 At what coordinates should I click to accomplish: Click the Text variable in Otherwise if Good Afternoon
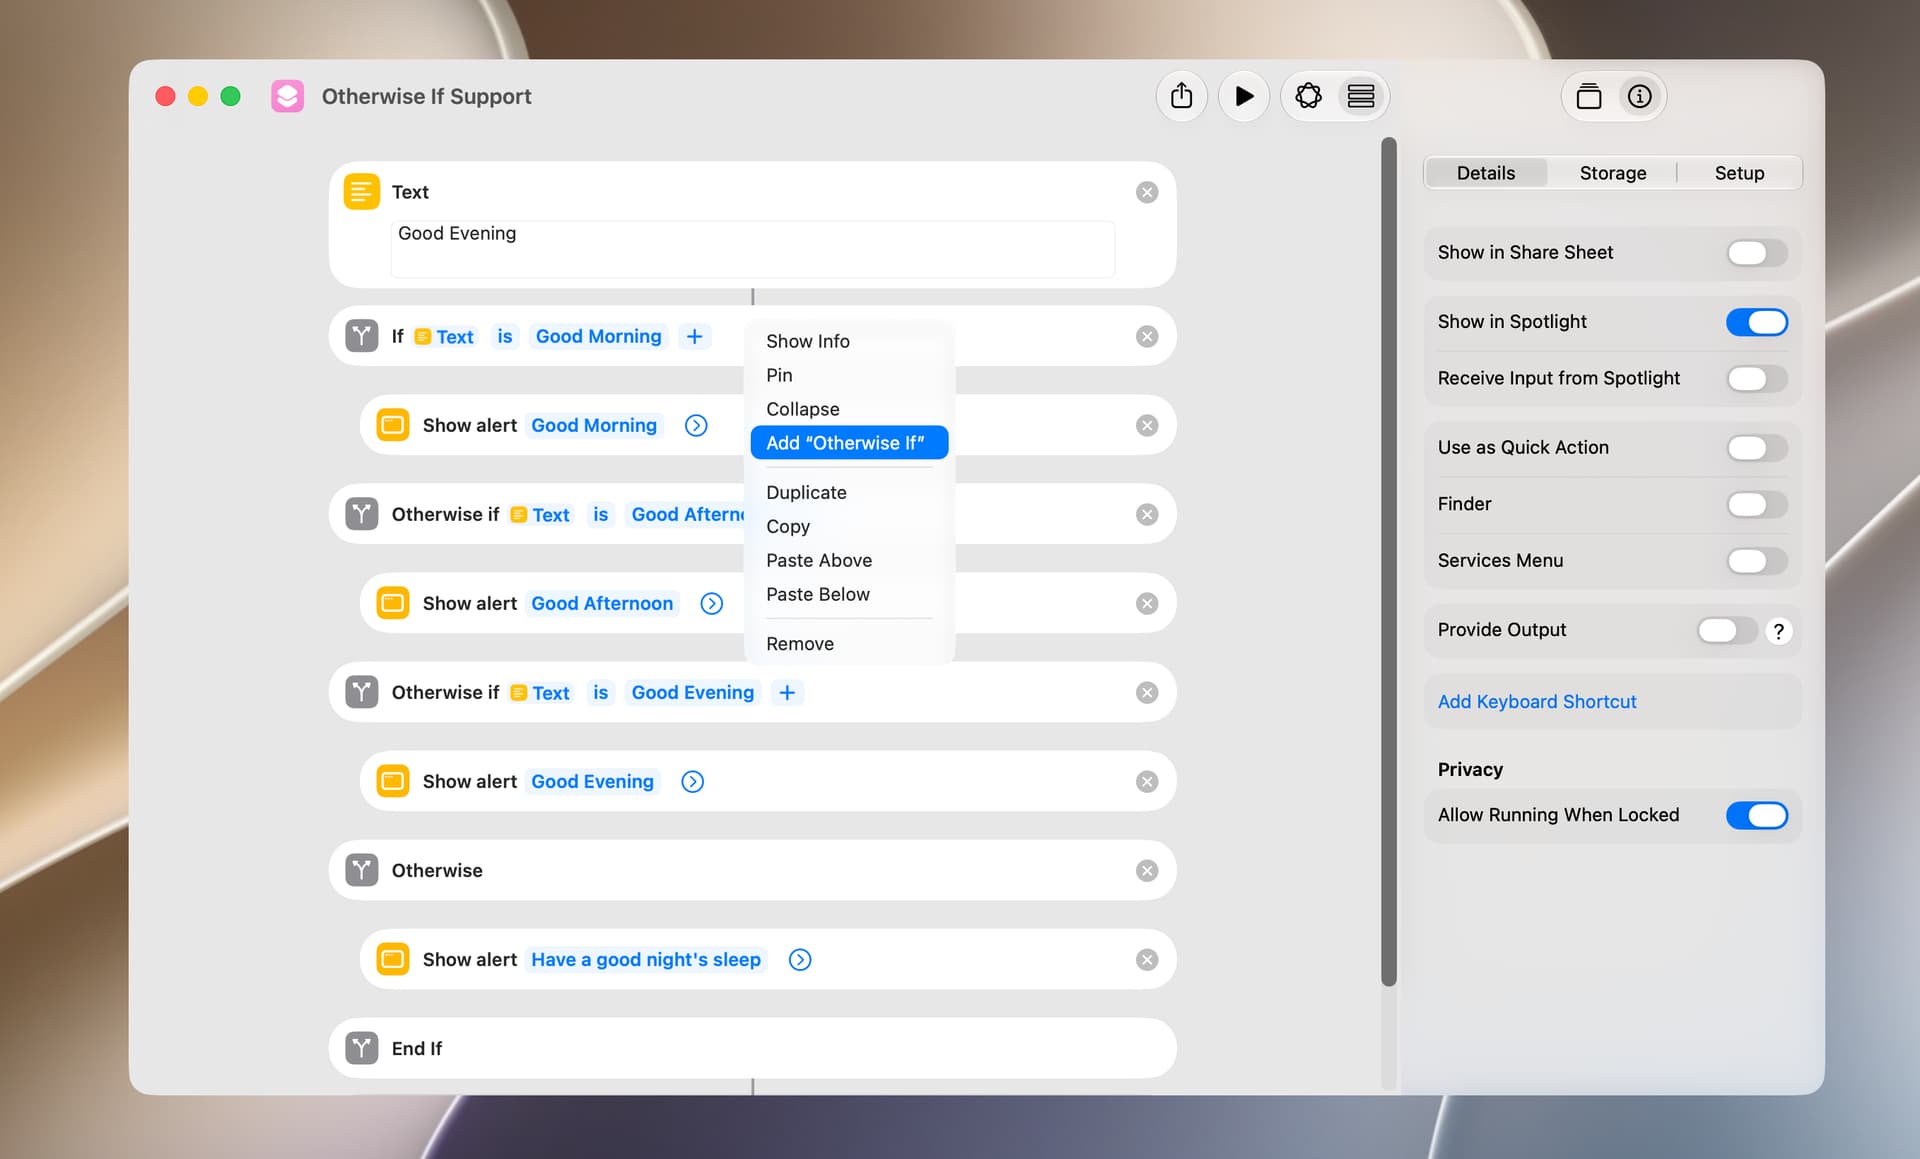pos(540,514)
